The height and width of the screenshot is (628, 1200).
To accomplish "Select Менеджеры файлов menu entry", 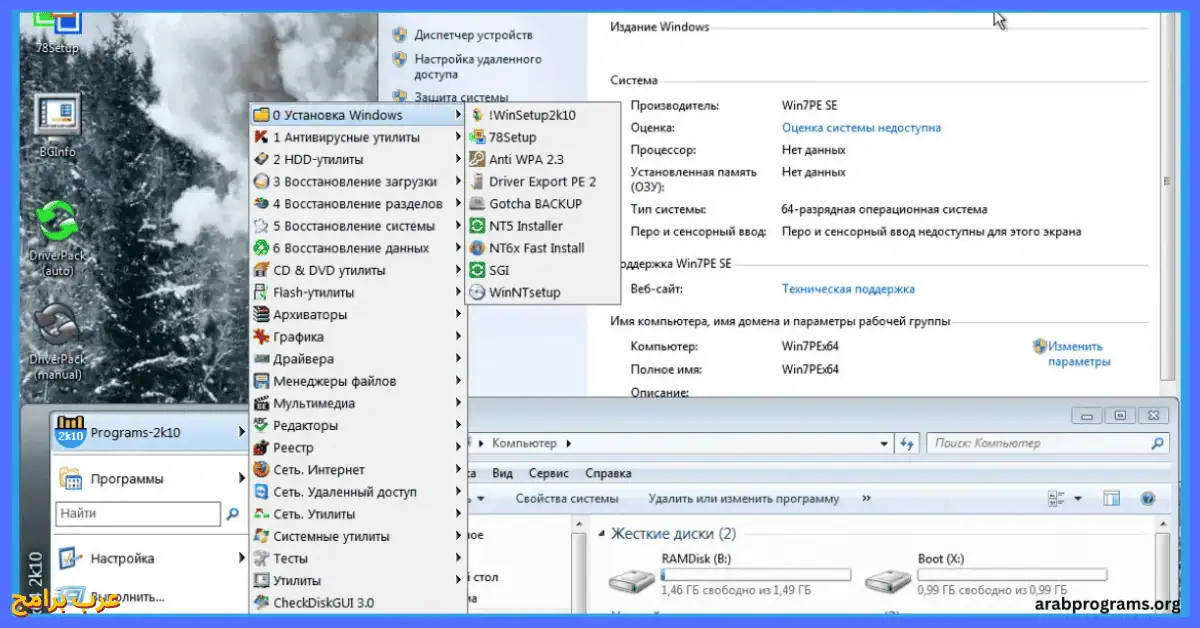I will [x=357, y=381].
